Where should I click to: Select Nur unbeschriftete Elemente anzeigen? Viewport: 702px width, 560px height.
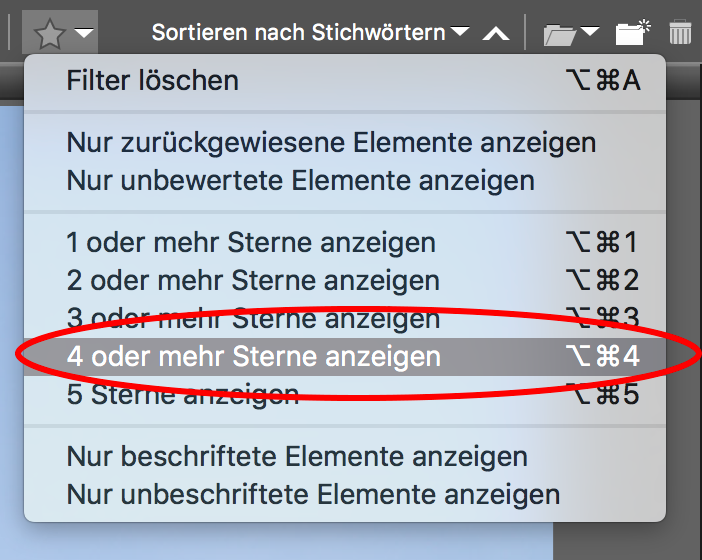click(x=313, y=494)
